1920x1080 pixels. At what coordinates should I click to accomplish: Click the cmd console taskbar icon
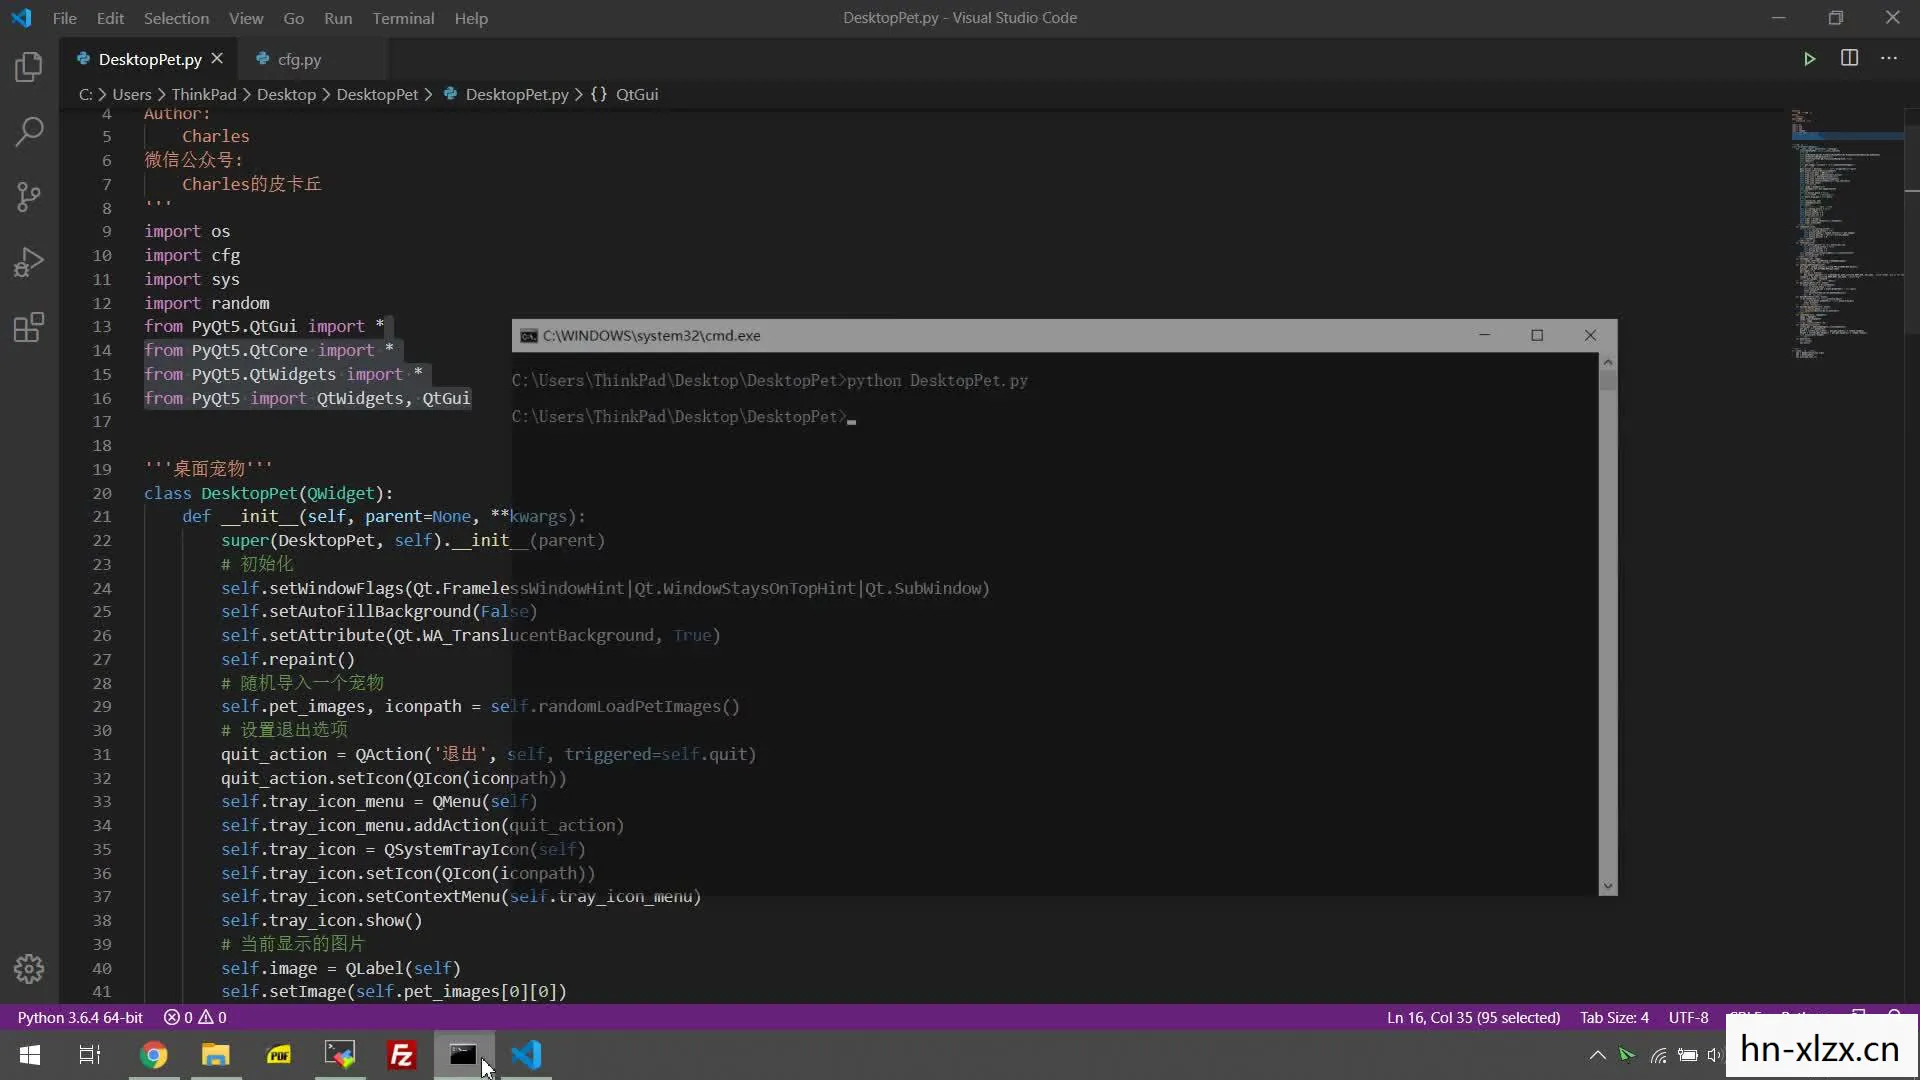click(463, 1055)
